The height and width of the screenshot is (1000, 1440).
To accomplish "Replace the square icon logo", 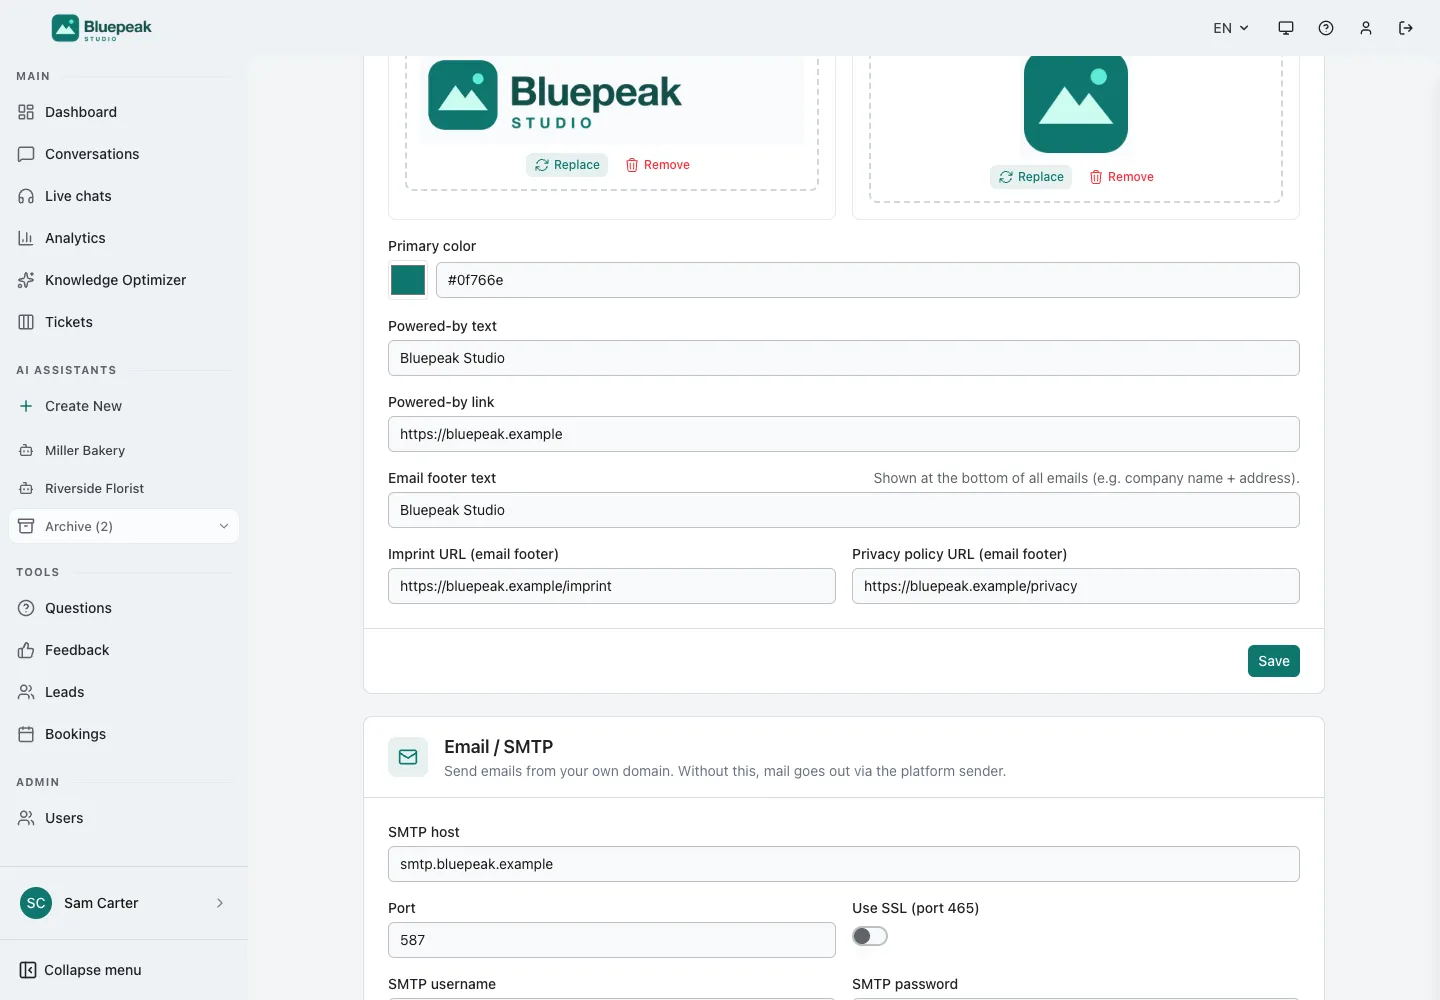I will click(x=1031, y=177).
